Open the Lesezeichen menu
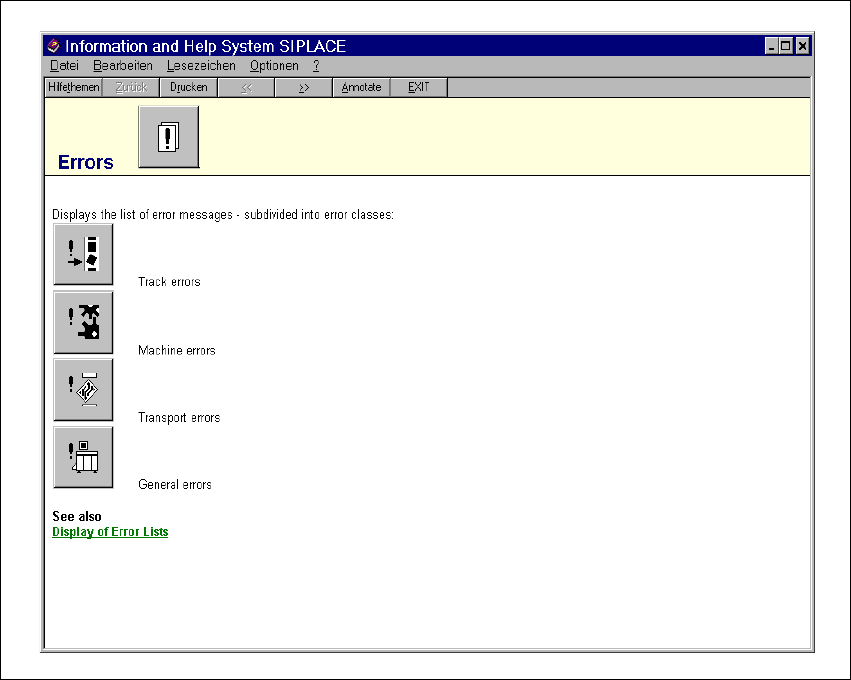Screen dimensions: 851x680 (202, 66)
